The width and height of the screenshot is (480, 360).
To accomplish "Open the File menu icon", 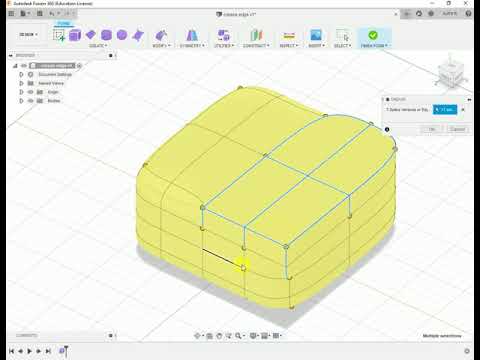I will 24,14.
